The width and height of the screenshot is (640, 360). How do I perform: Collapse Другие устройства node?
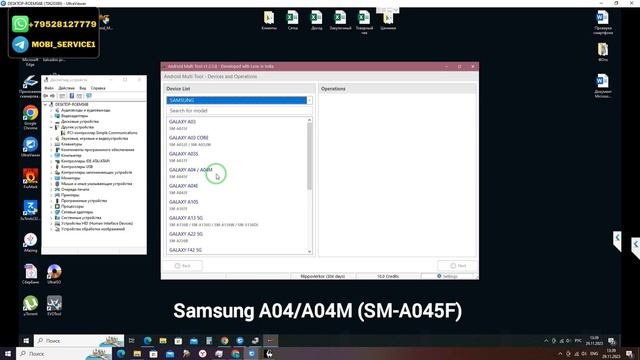[x=51, y=127]
